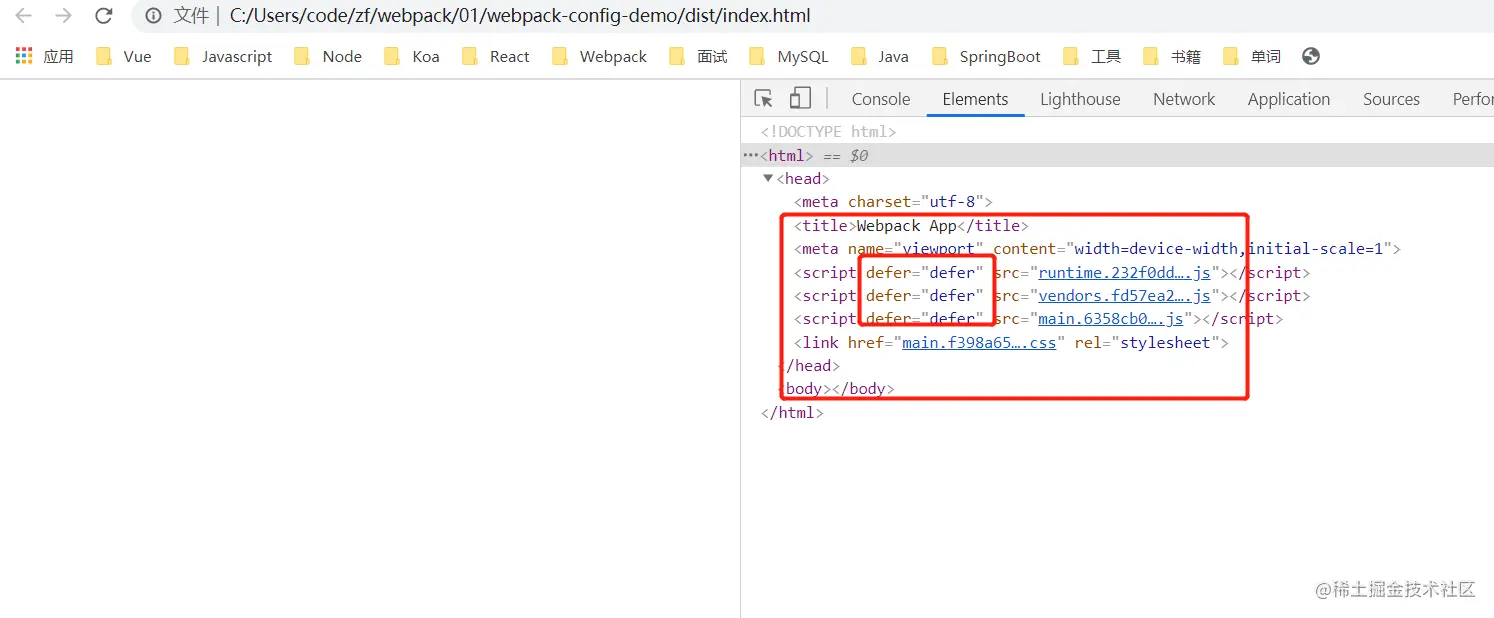Select the body element row

point(836,388)
